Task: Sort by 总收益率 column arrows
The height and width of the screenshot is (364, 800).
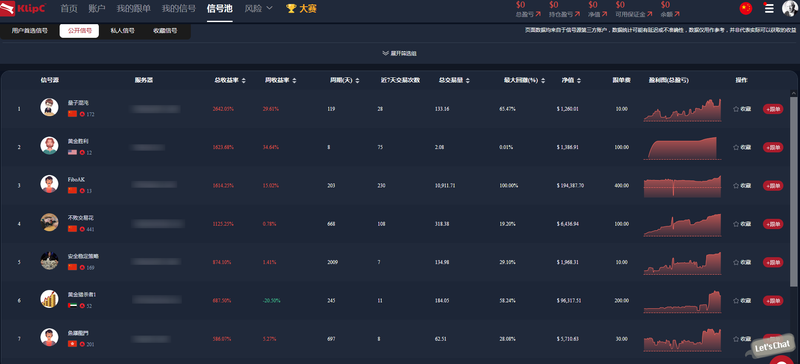Action: point(243,81)
